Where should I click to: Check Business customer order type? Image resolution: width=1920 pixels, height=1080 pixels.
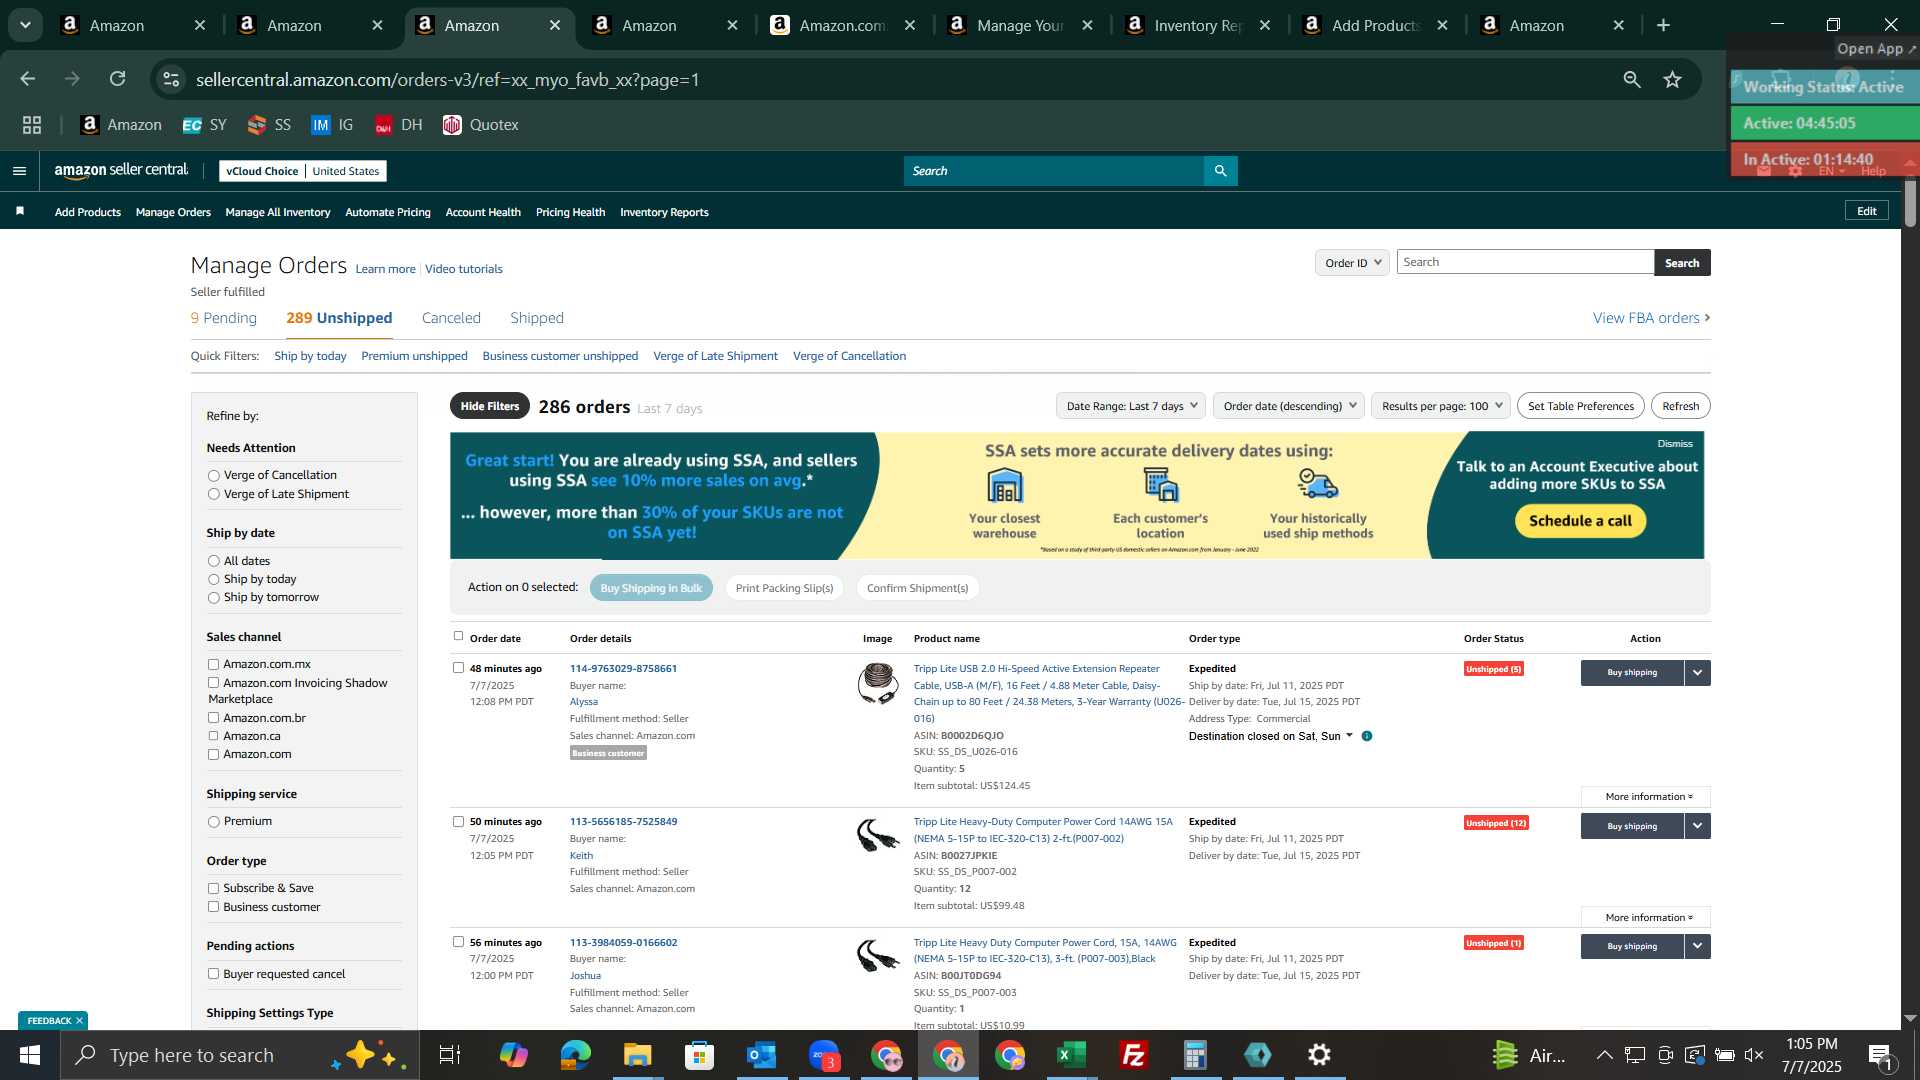click(x=213, y=907)
